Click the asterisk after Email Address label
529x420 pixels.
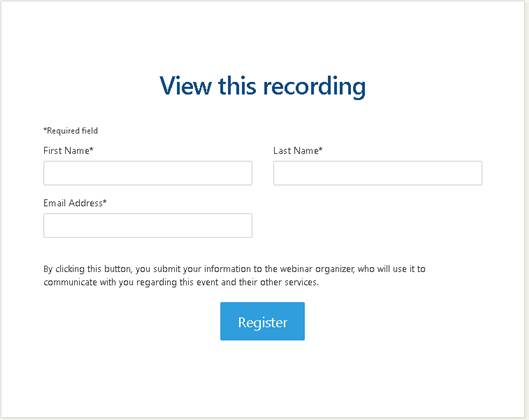tap(105, 201)
